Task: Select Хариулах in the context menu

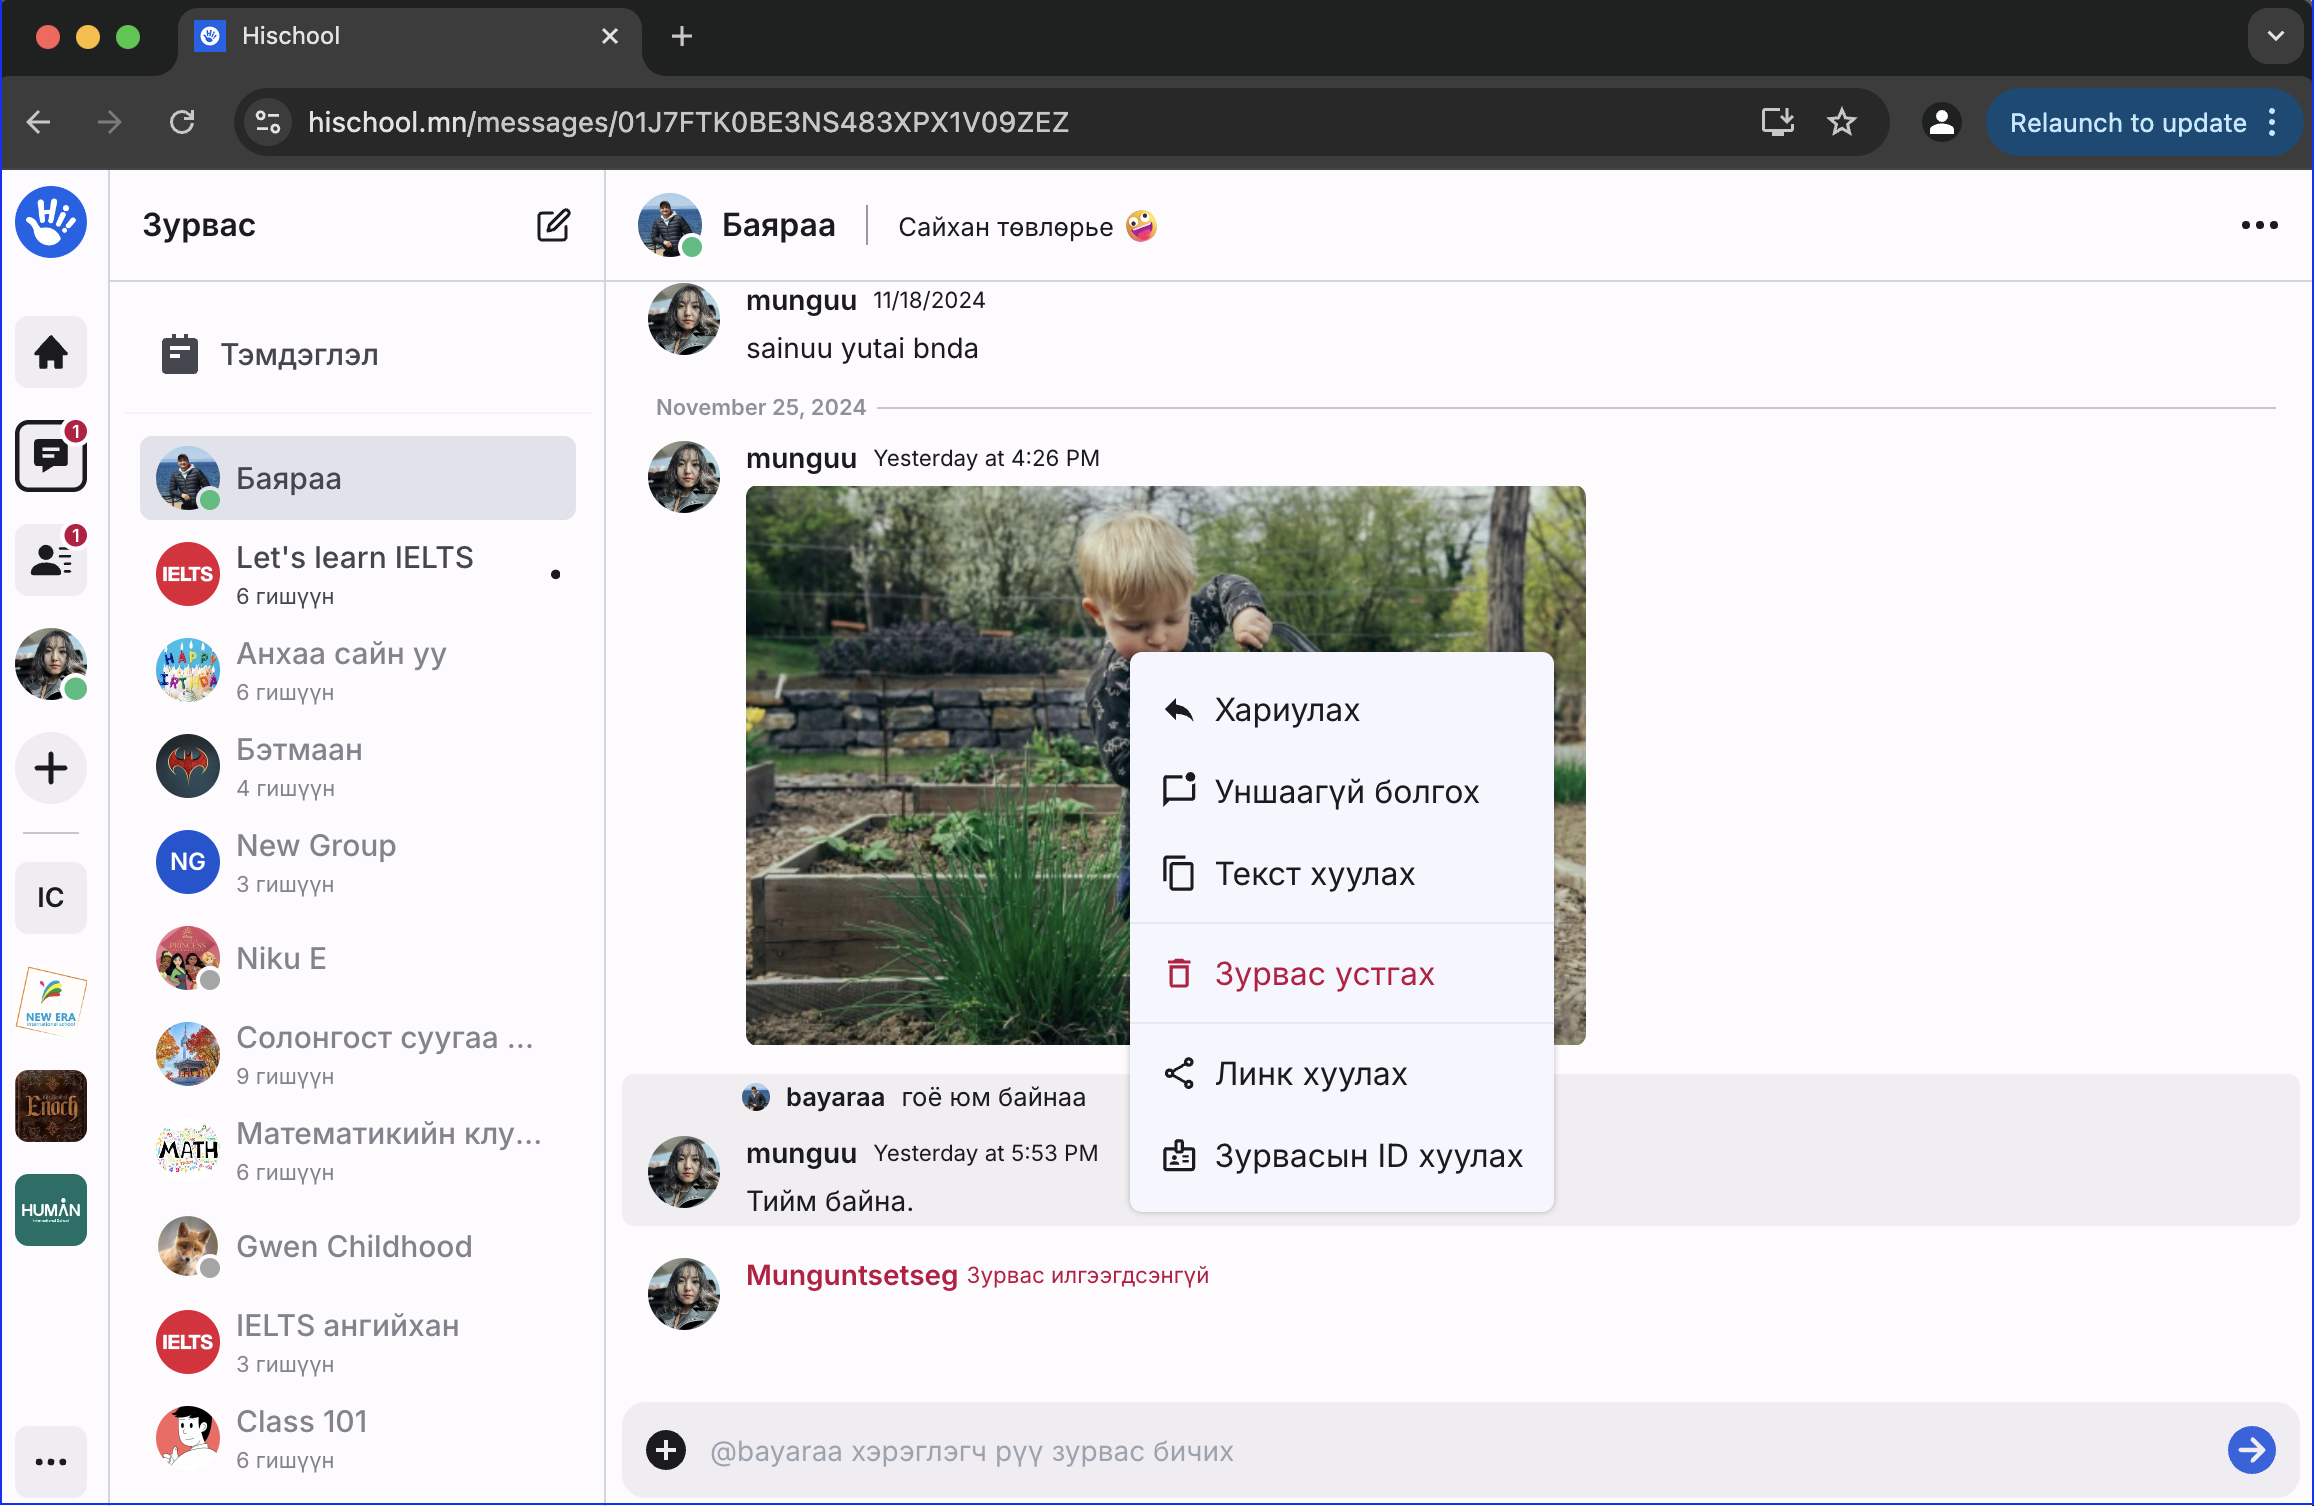Action: (1286, 710)
